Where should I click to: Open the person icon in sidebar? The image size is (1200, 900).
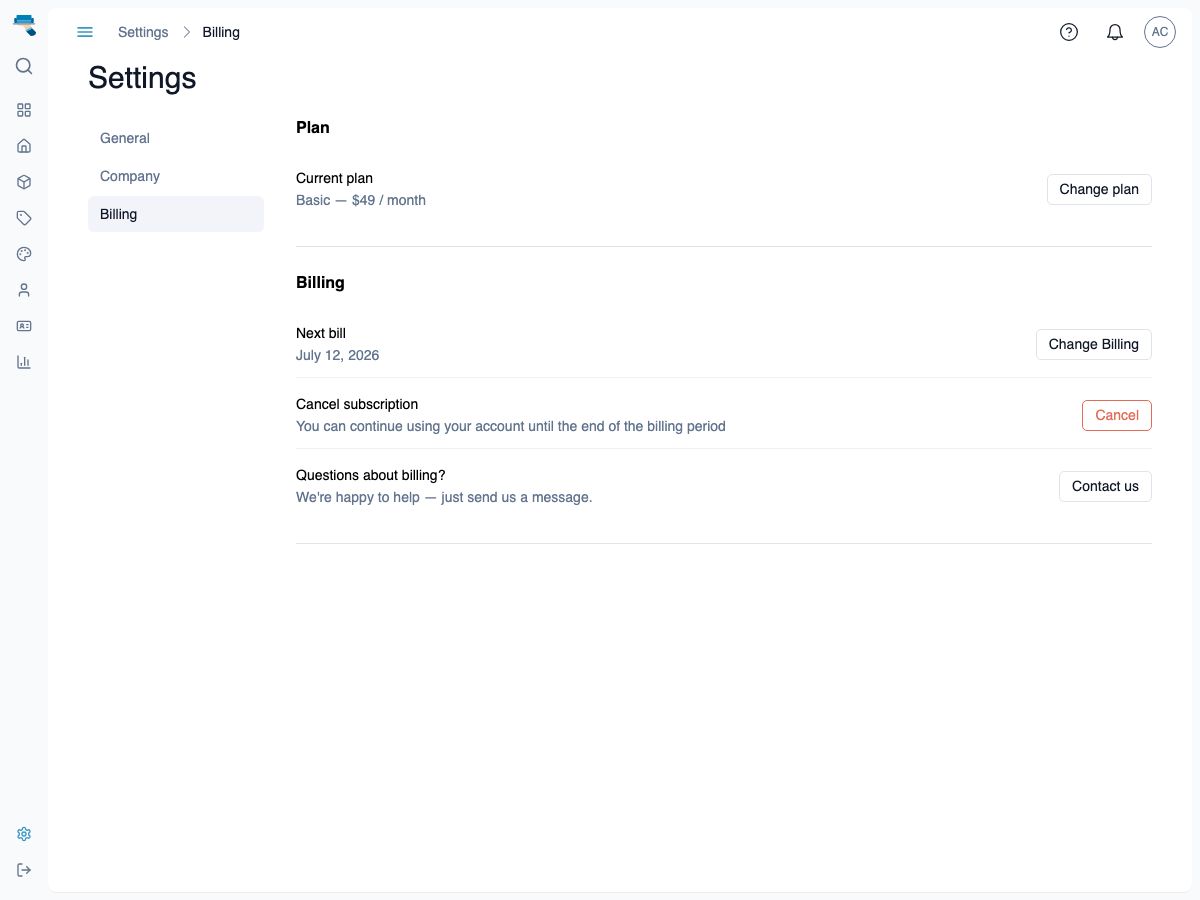click(x=24, y=290)
